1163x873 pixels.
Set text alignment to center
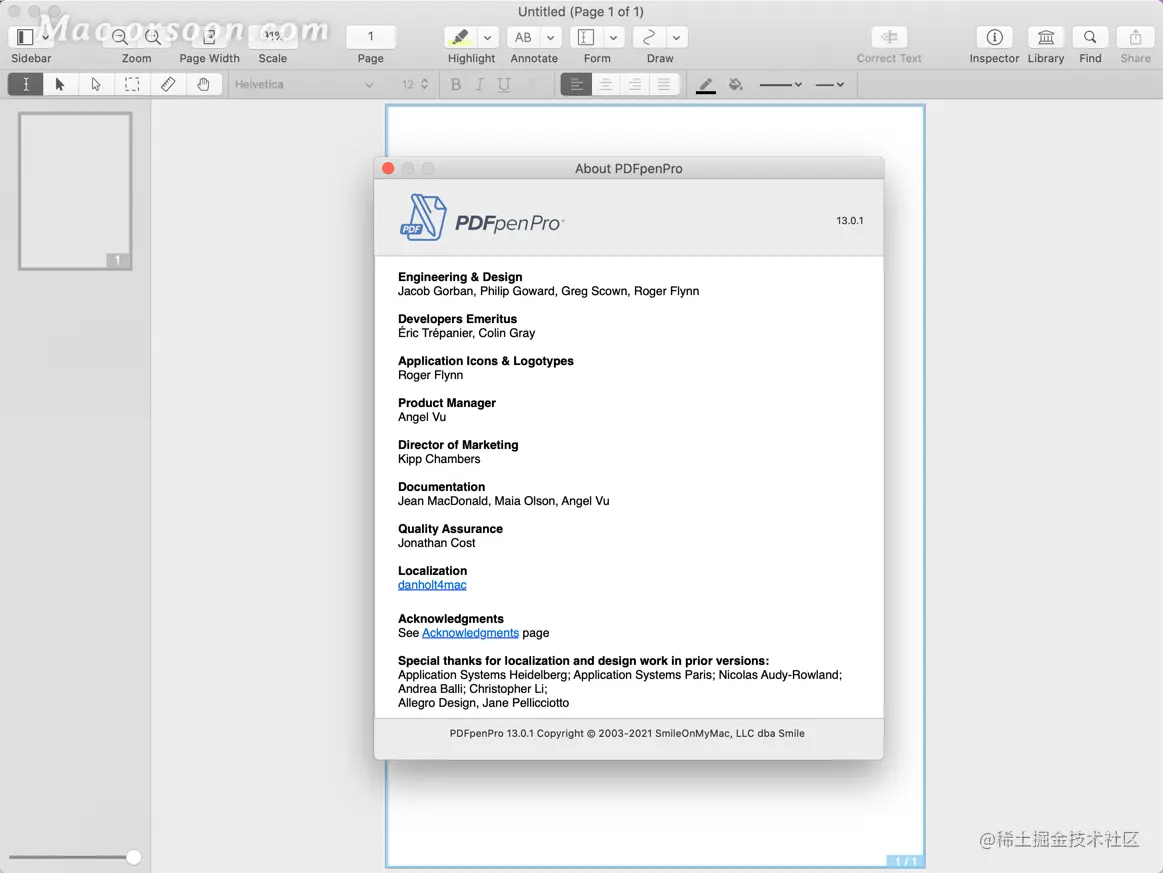point(606,85)
